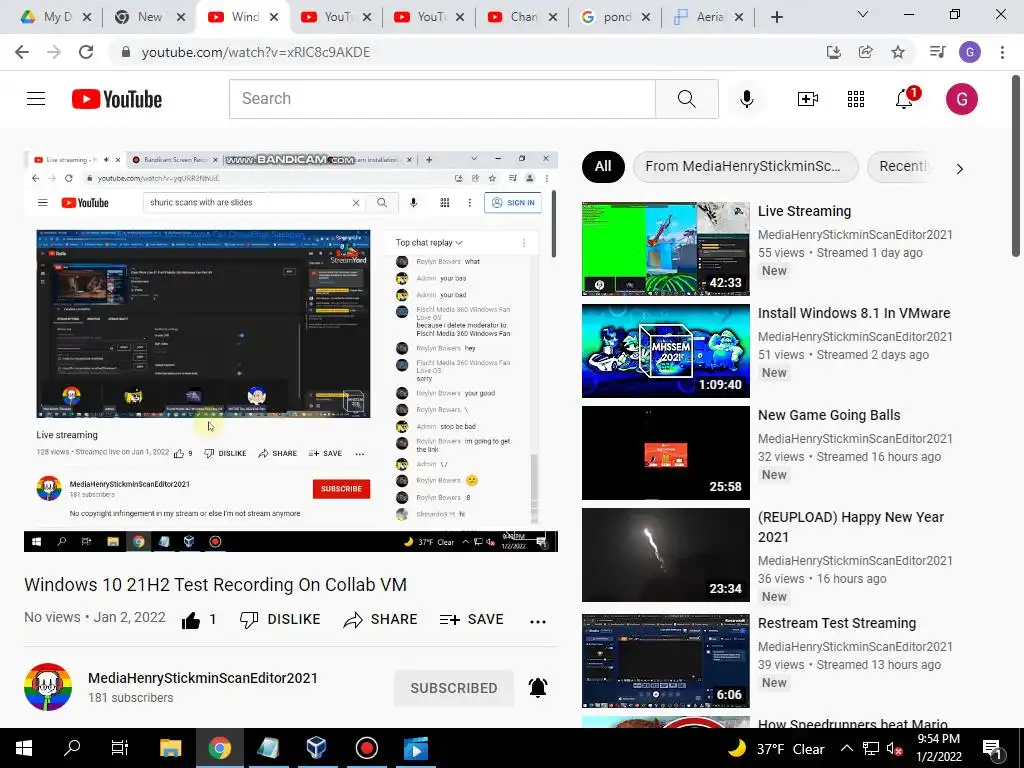Share the Windows 10 21H2 video
Viewport: 1024px width, 768px height.
point(380,619)
